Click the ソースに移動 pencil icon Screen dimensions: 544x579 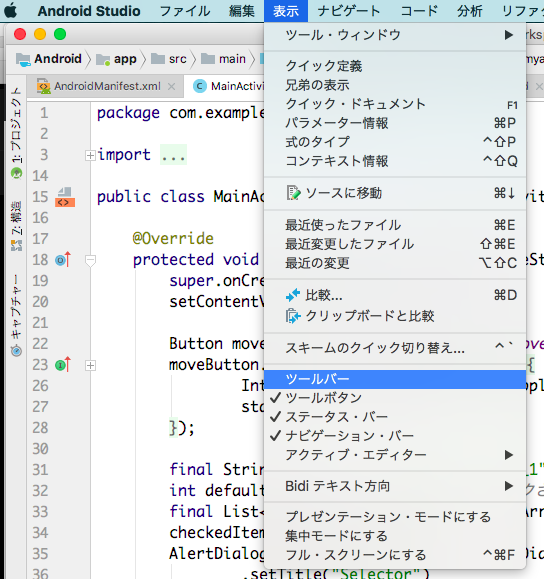[x=294, y=193]
